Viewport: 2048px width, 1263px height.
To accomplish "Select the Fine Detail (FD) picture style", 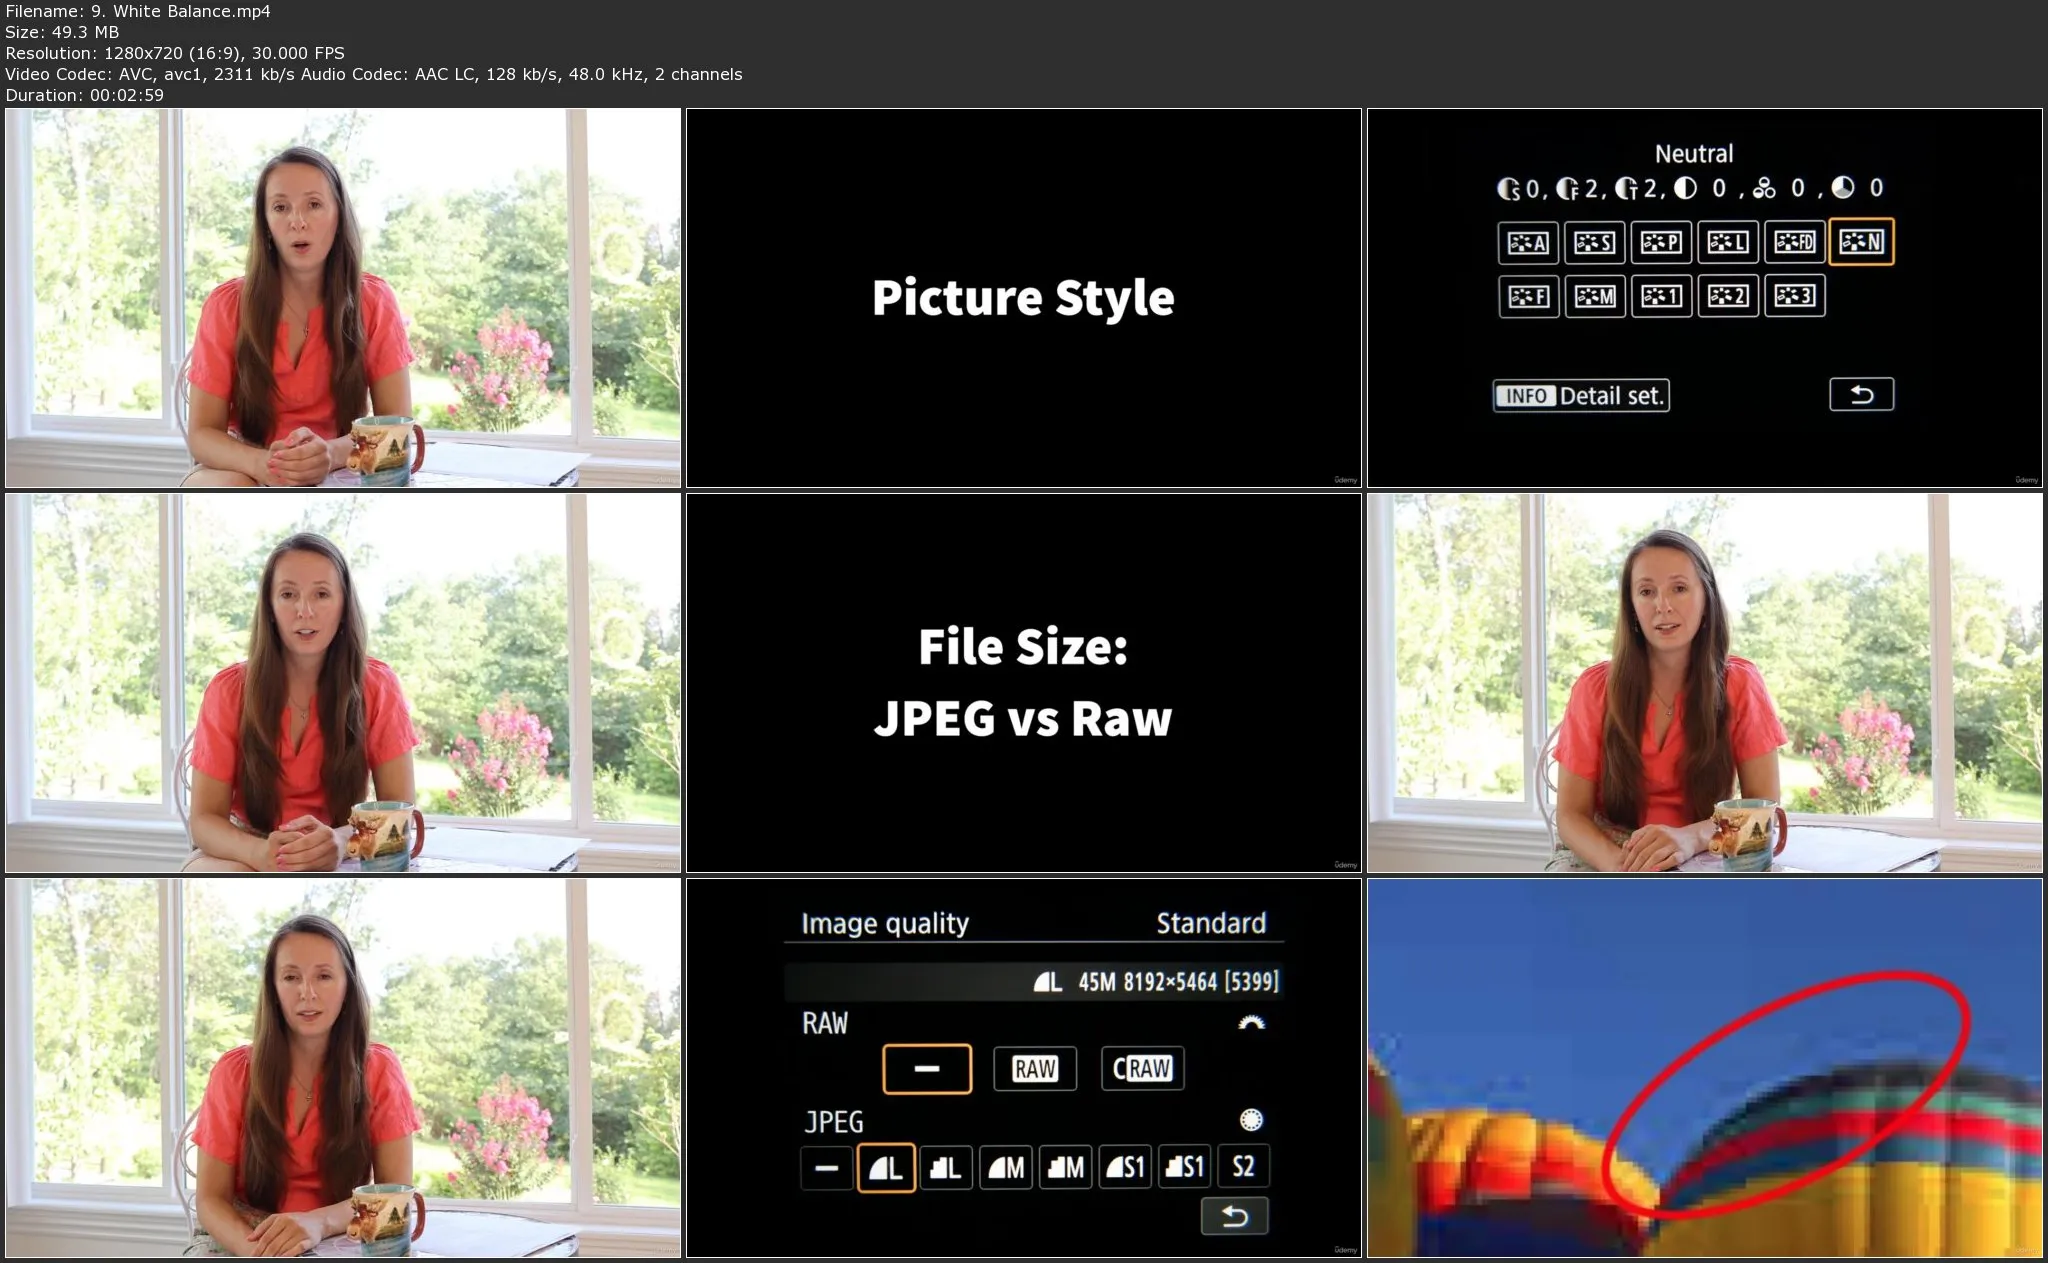I will [x=1794, y=242].
